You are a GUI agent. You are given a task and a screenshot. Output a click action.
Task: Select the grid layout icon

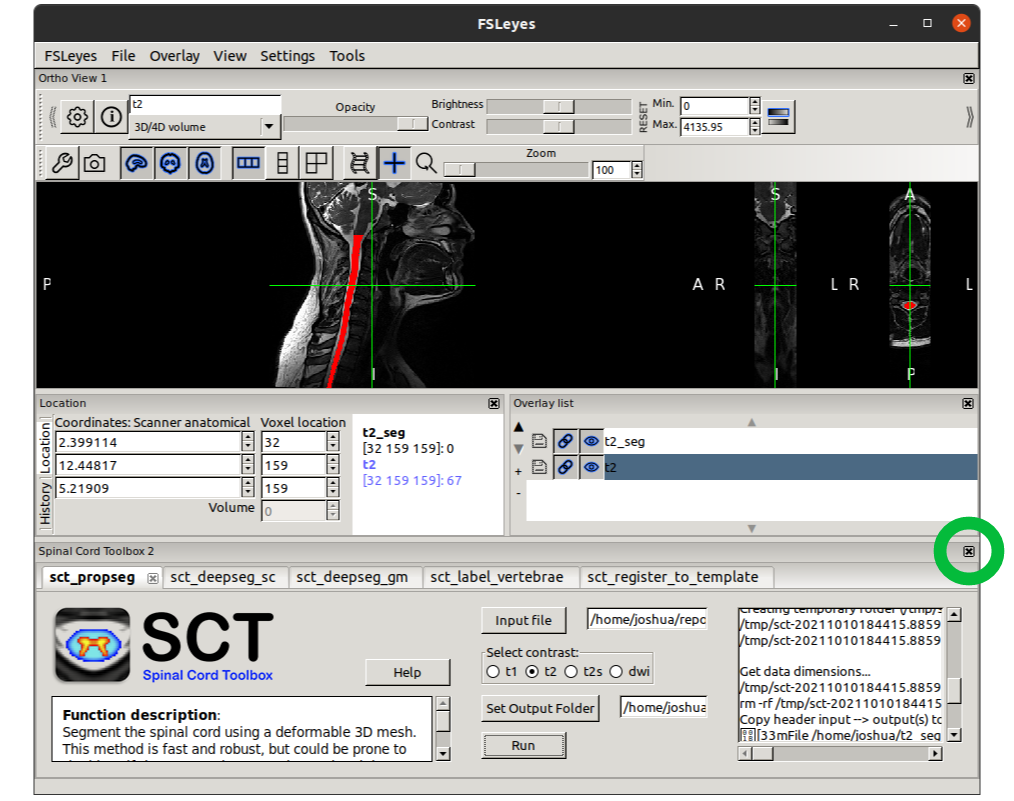(x=317, y=162)
